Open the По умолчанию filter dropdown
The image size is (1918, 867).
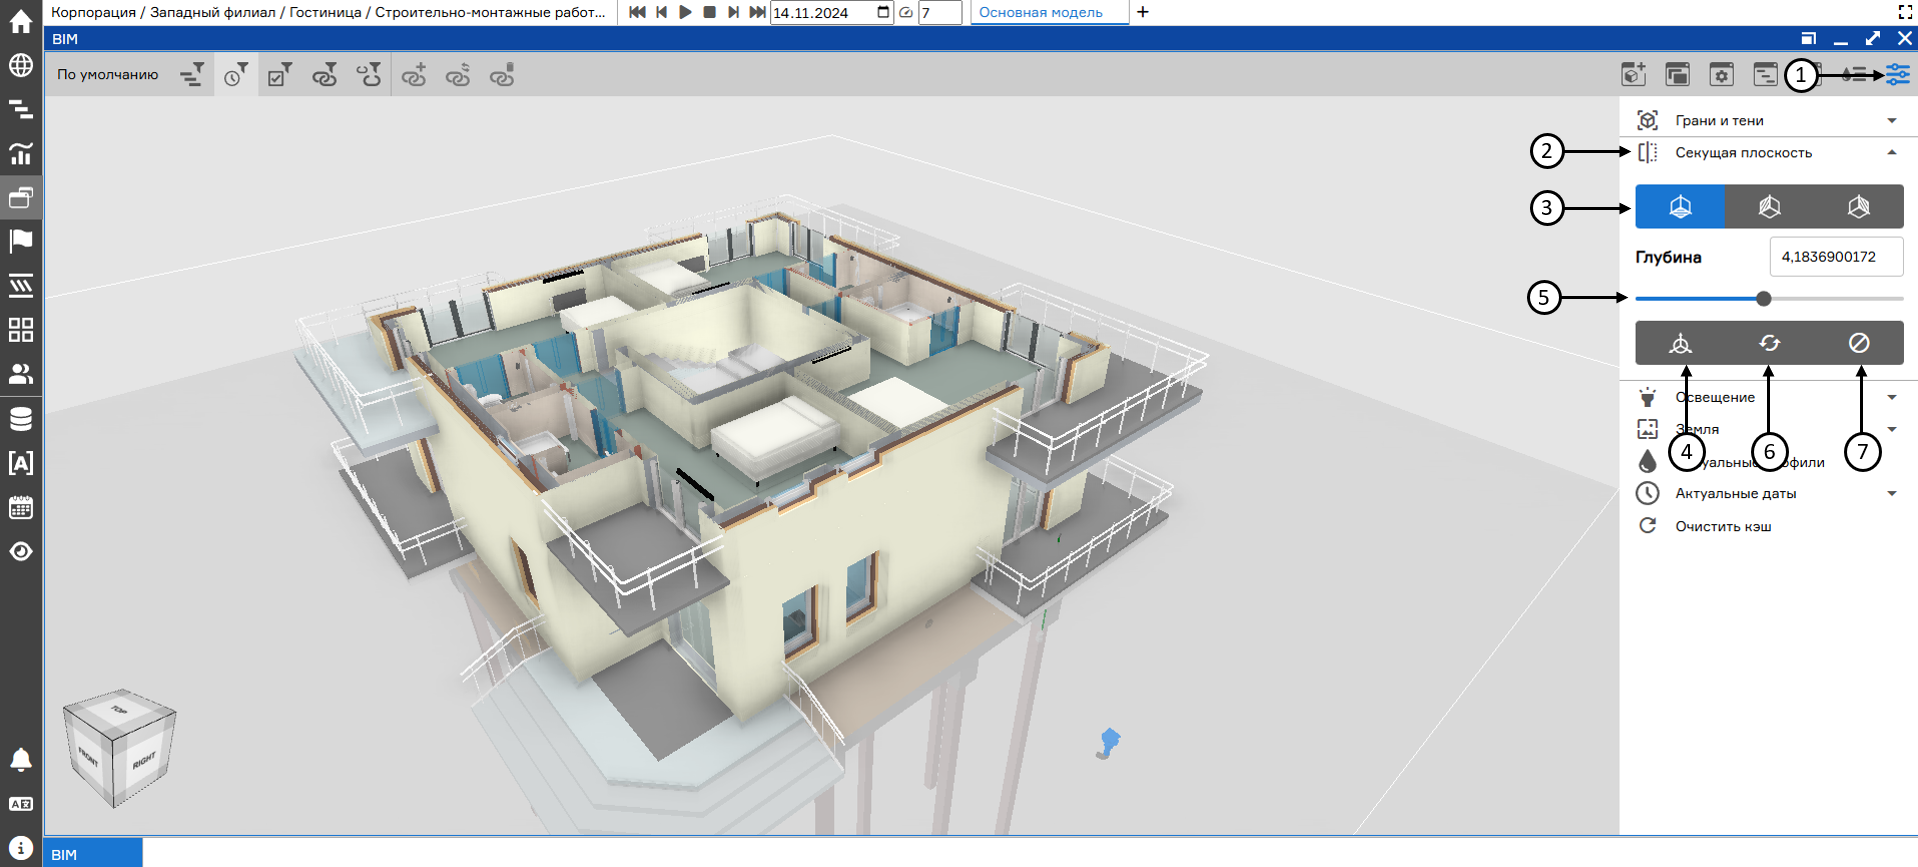click(108, 75)
